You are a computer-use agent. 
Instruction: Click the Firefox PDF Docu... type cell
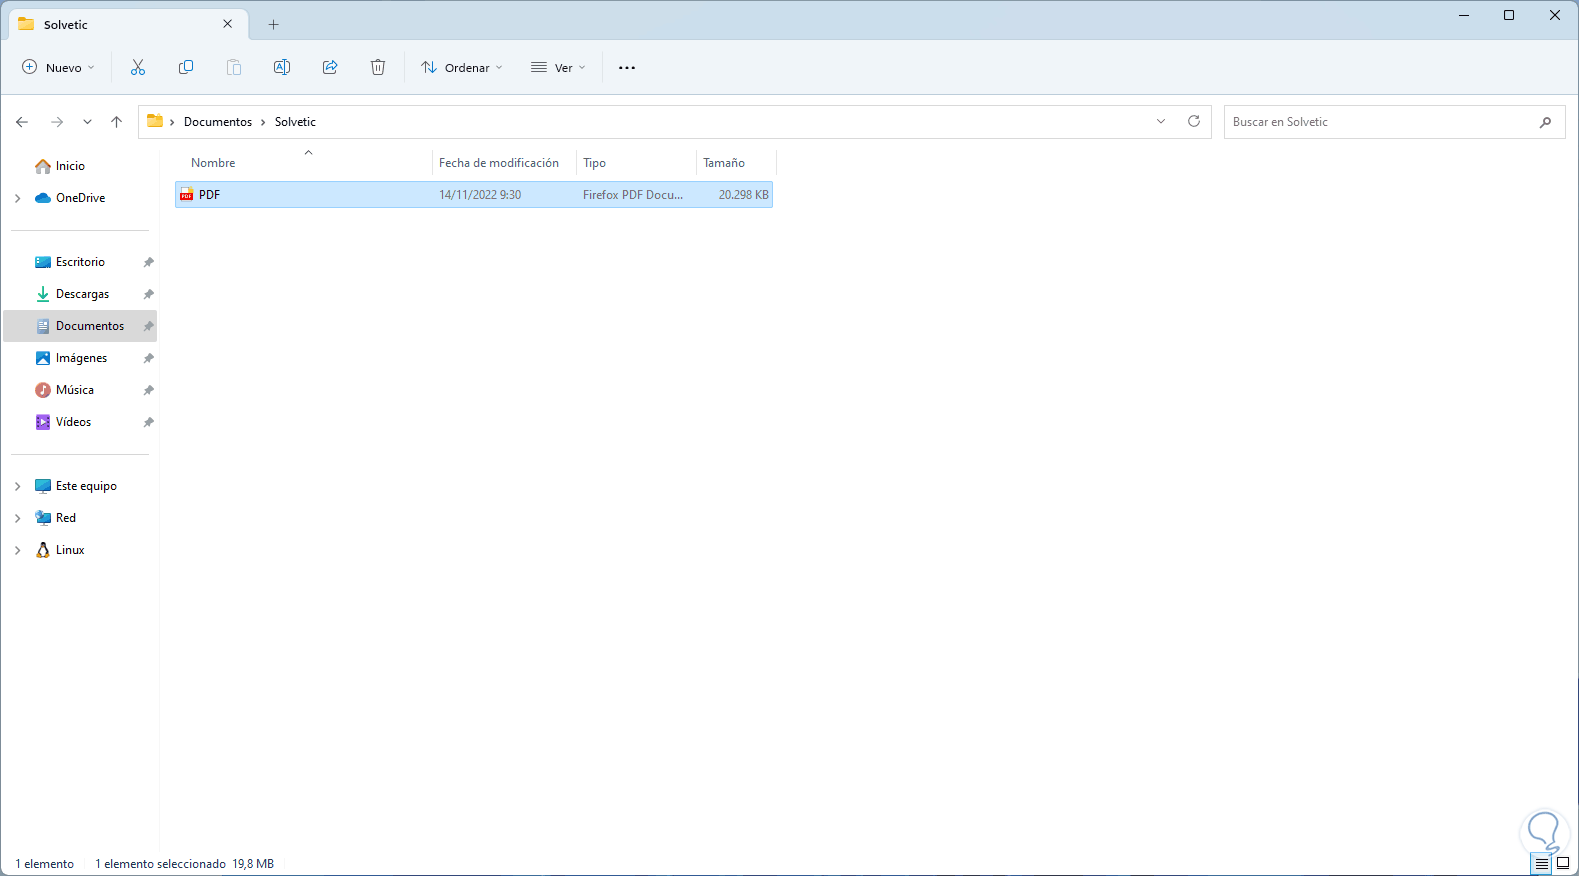(x=633, y=195)
